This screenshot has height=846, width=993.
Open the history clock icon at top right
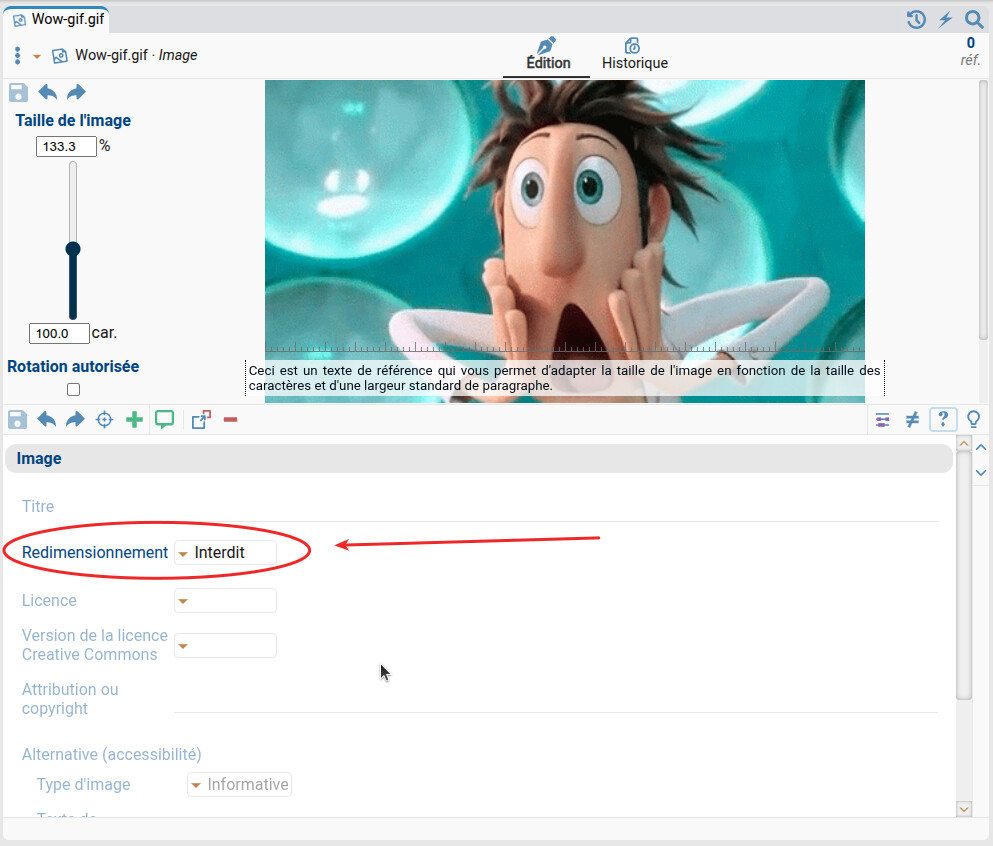pos(916,19)
